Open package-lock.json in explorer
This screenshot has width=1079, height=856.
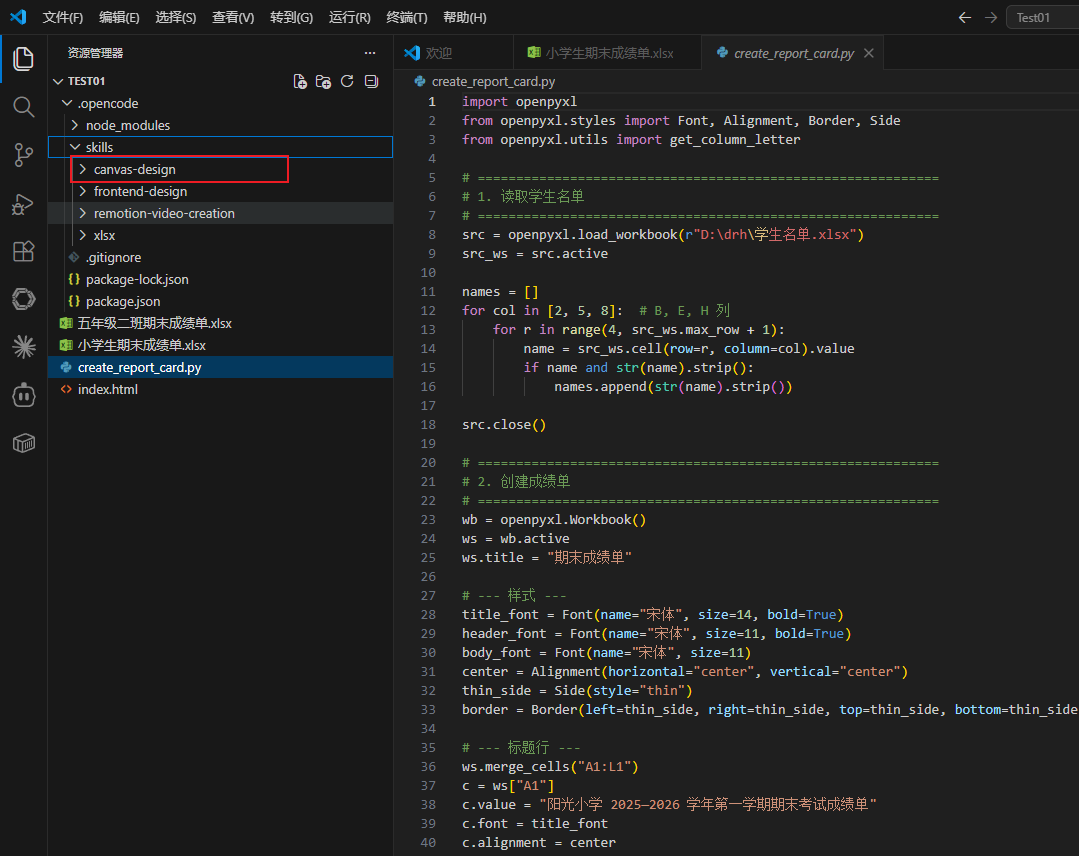[x=220, y=279]
